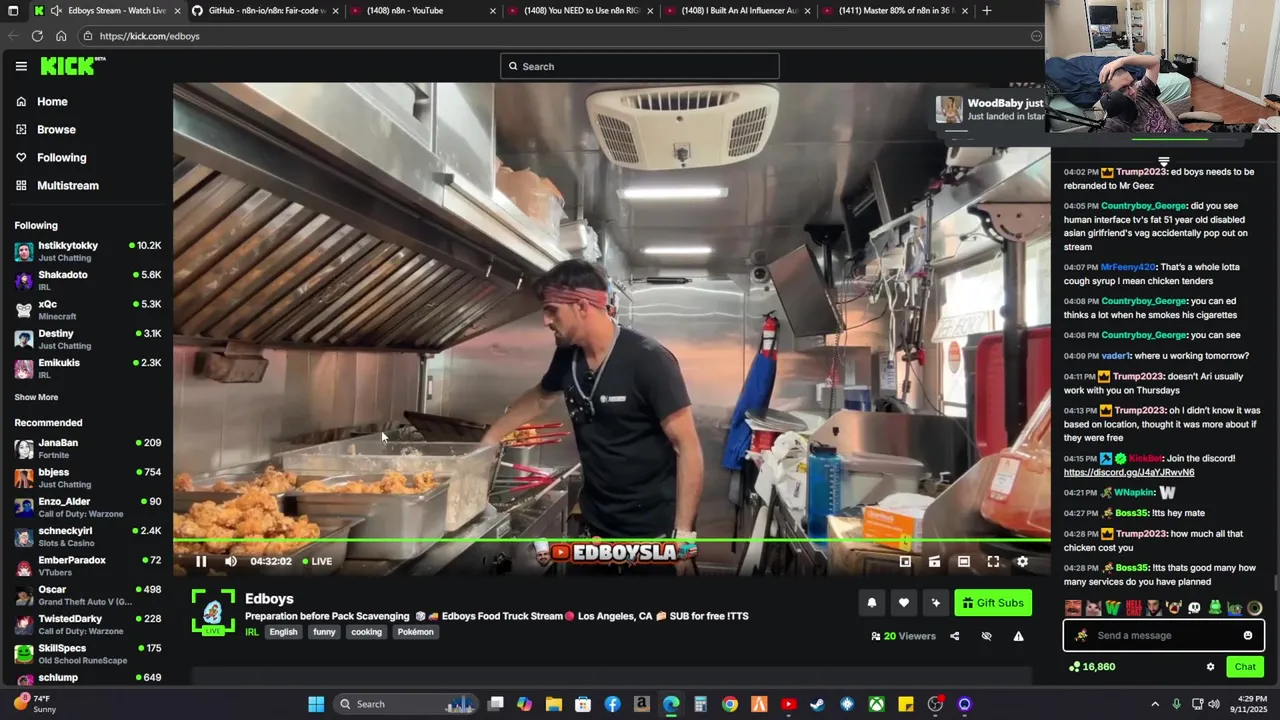1280x720 pixels.
Task: Seek on the green video progress bar
Action: click(x=611, y=541)
